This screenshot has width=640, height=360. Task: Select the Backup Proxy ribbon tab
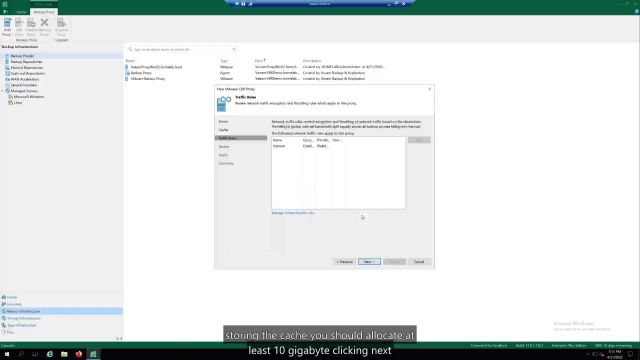(44, 12)
